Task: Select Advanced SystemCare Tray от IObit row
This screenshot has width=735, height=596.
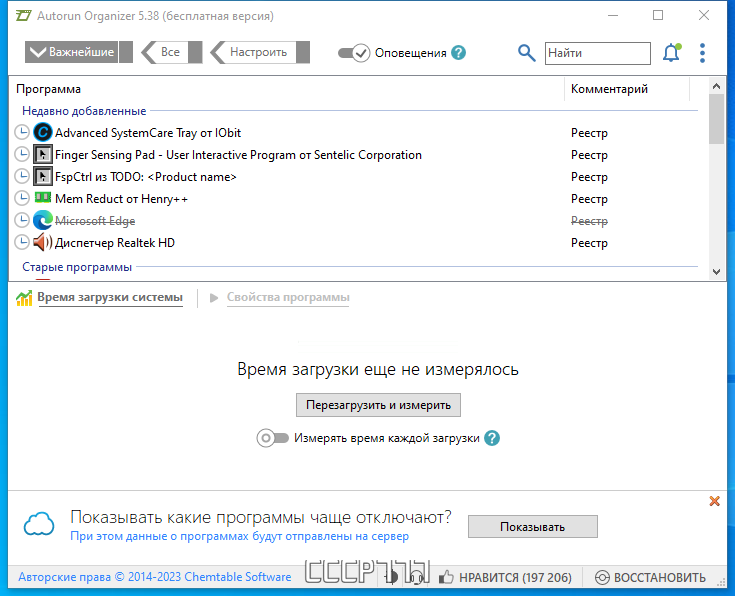Action: (356, 133)
